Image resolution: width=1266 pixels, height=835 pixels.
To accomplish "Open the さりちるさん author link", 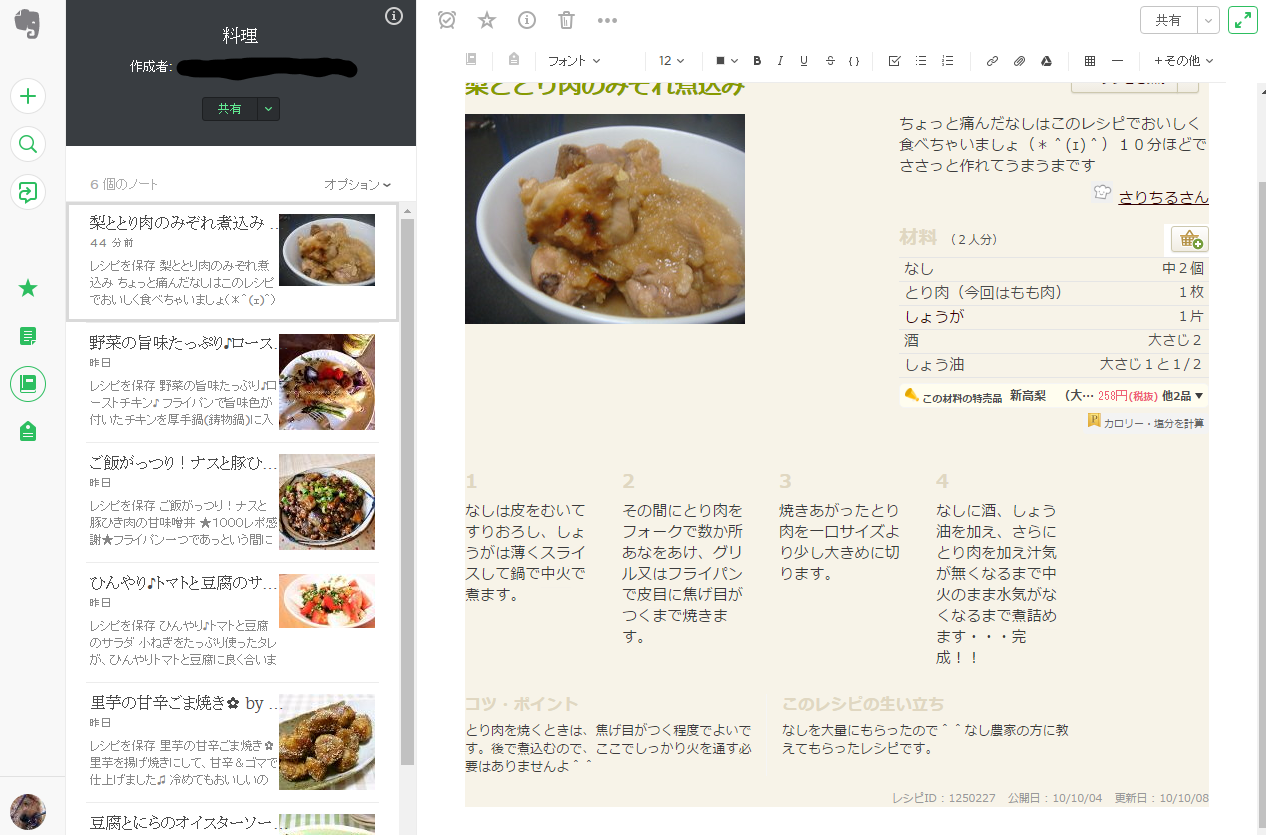I will tap(1163, 197).
